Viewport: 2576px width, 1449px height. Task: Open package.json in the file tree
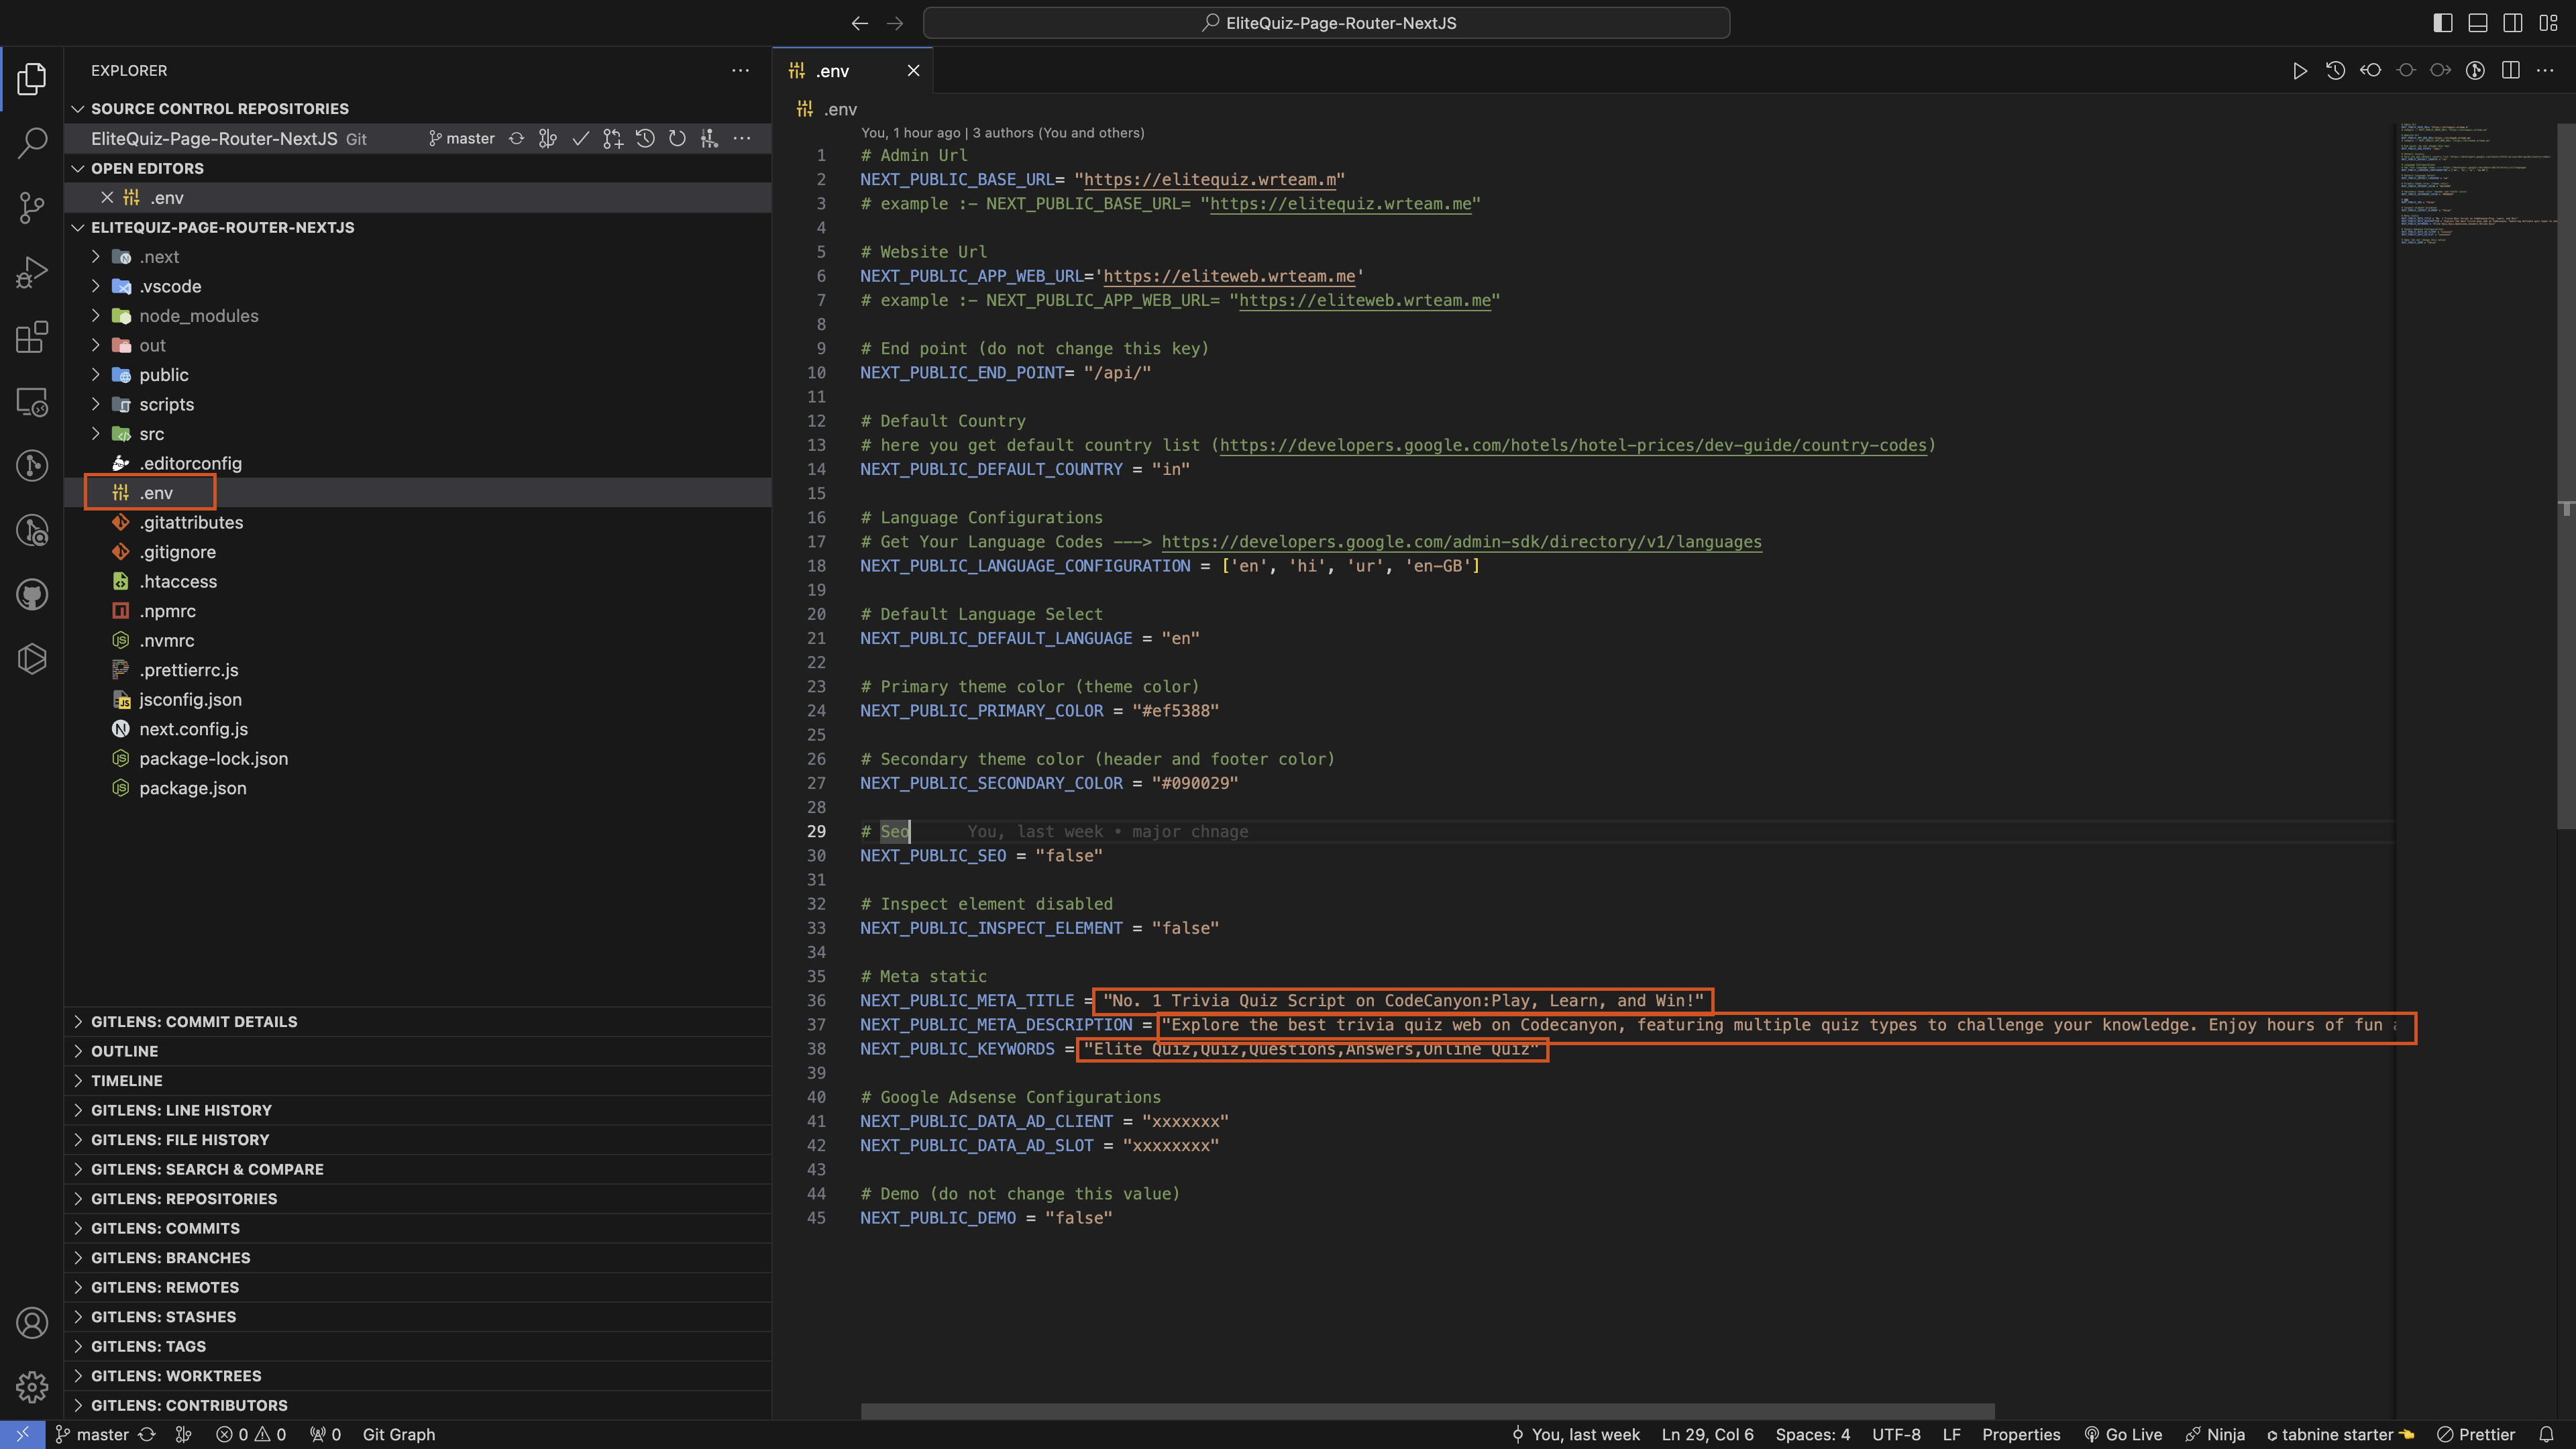coord(193,788)
